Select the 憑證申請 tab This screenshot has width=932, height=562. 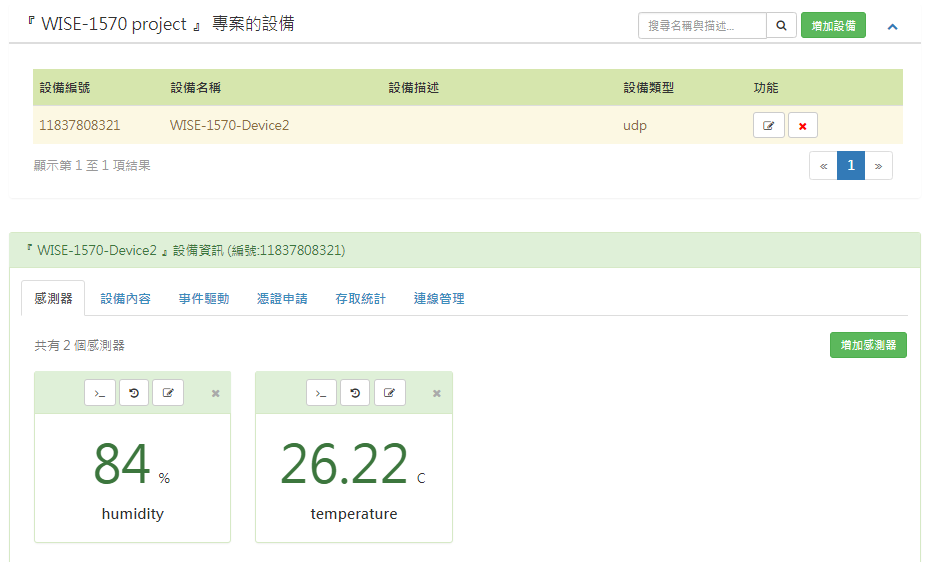(282, 298)
